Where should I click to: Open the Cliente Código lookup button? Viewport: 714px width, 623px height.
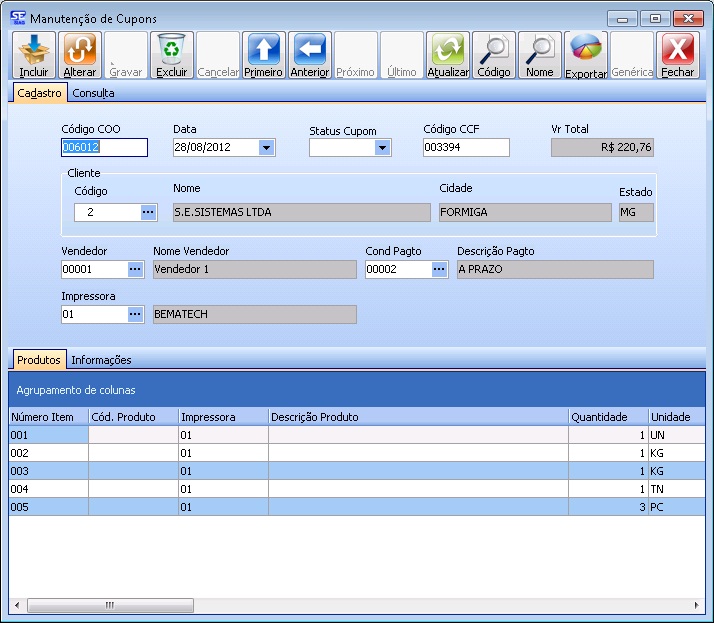pos(148,212)
